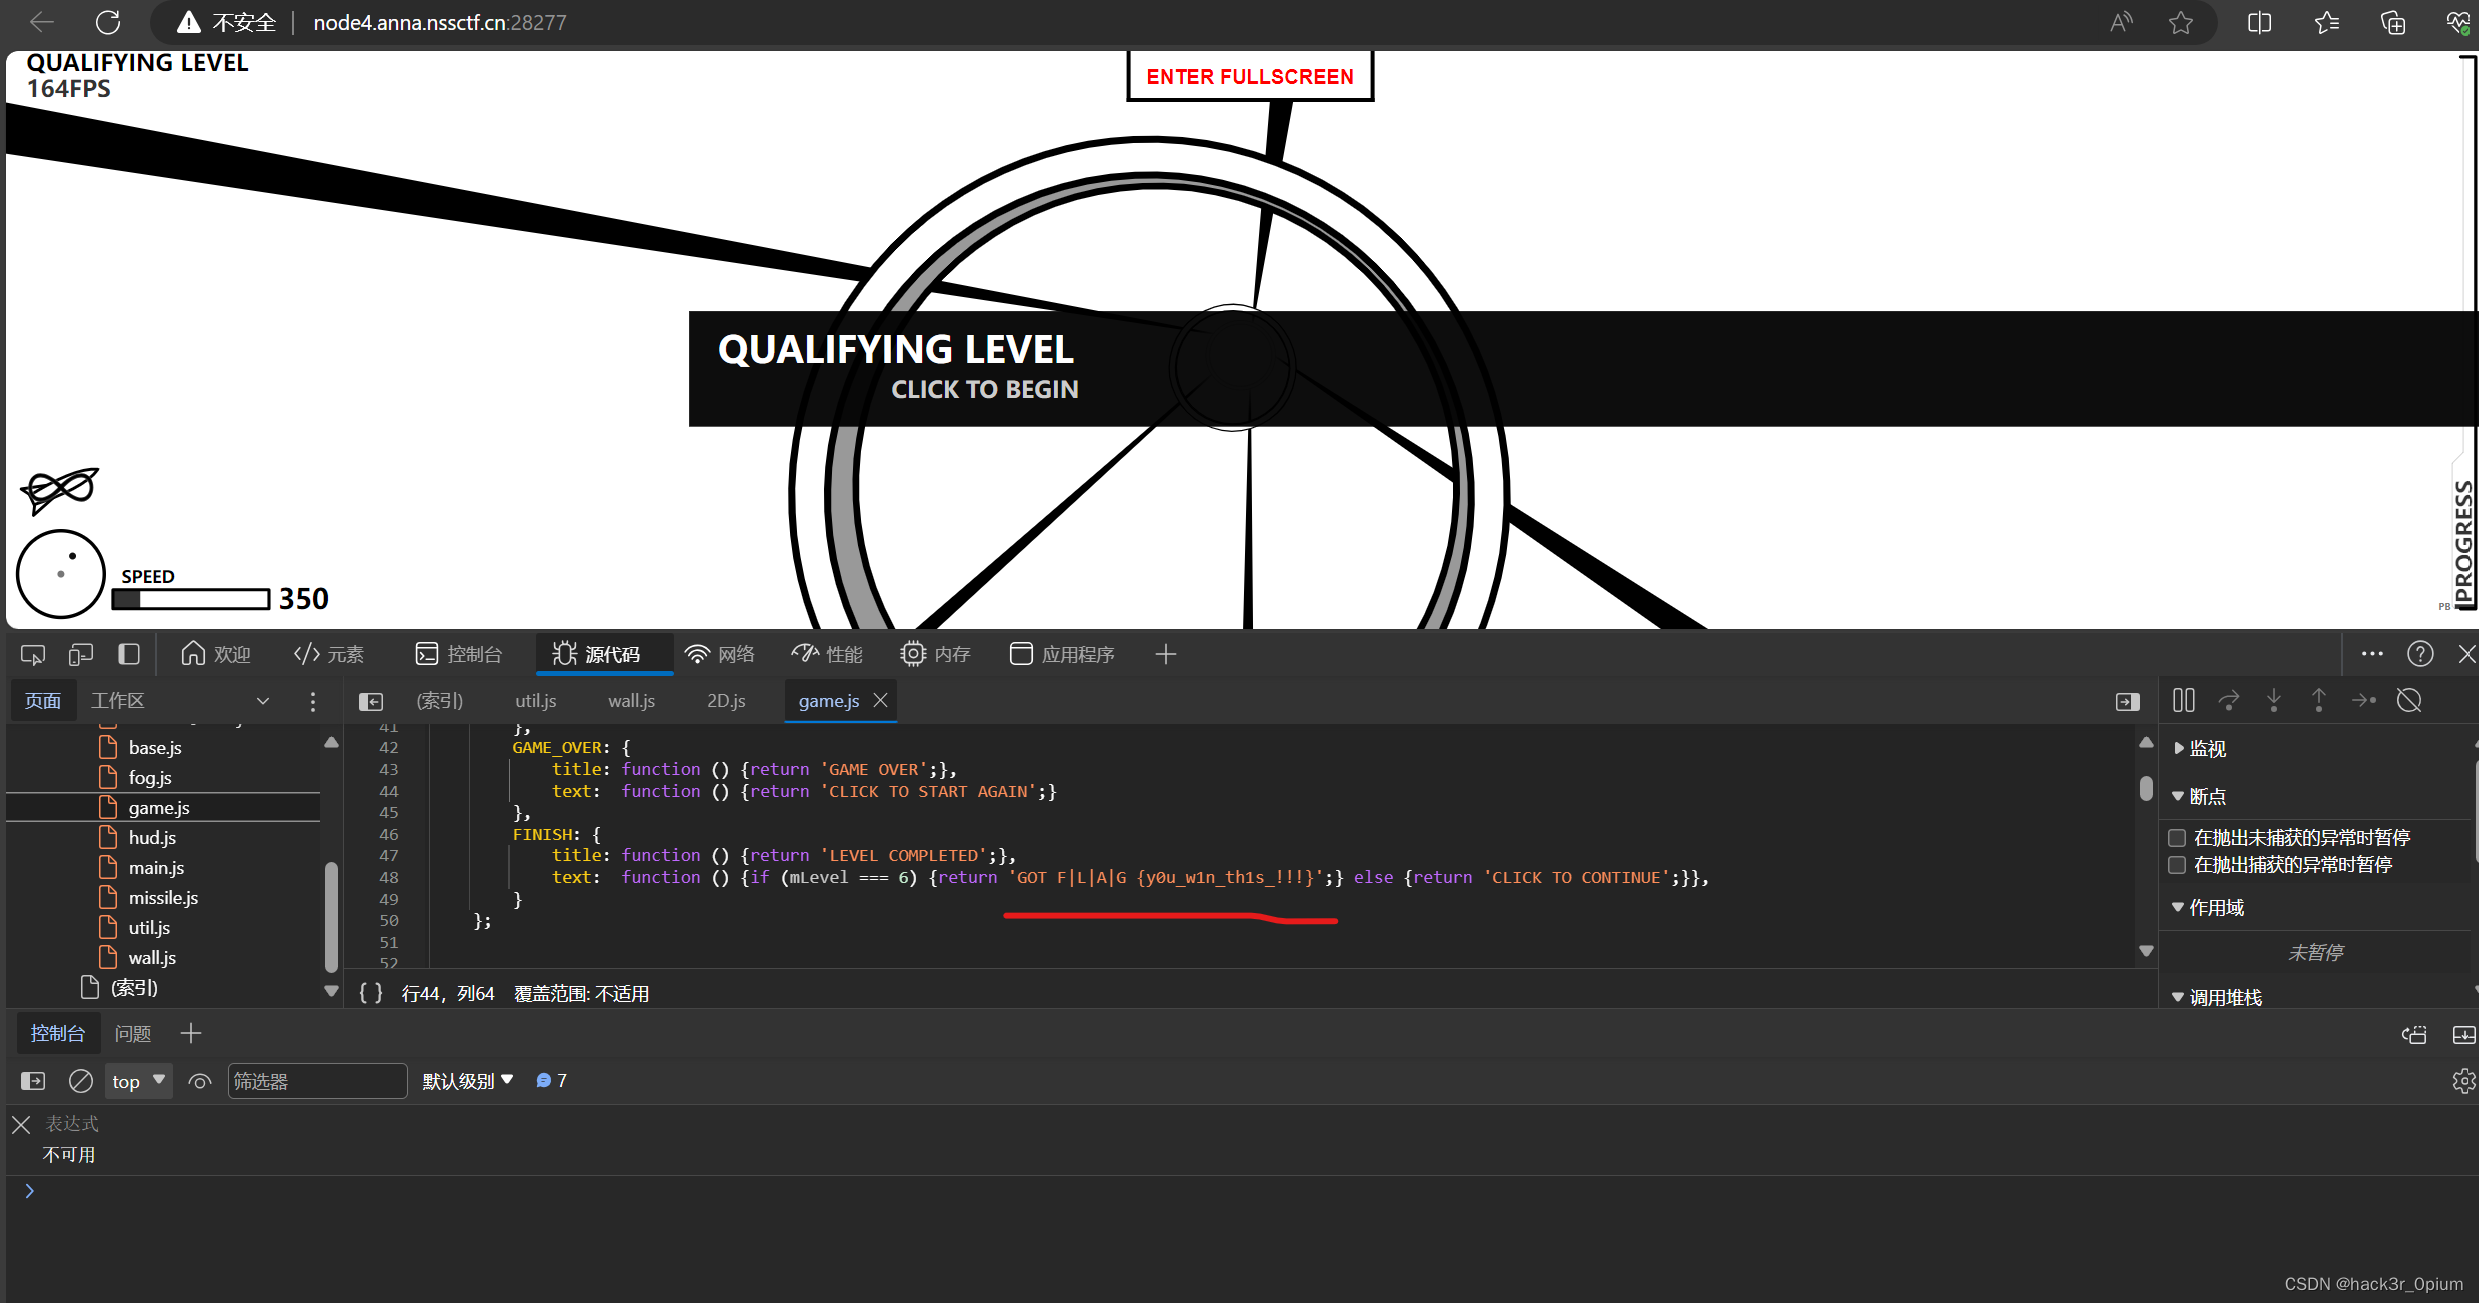Click the inspect element picker icon
The image size is (2479, 1303).
[x=33, y=654]
